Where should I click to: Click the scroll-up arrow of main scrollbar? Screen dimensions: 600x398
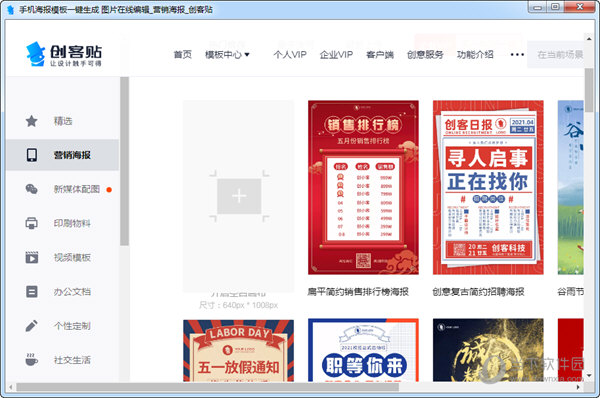pyautogui.click(x=589, y=38)
